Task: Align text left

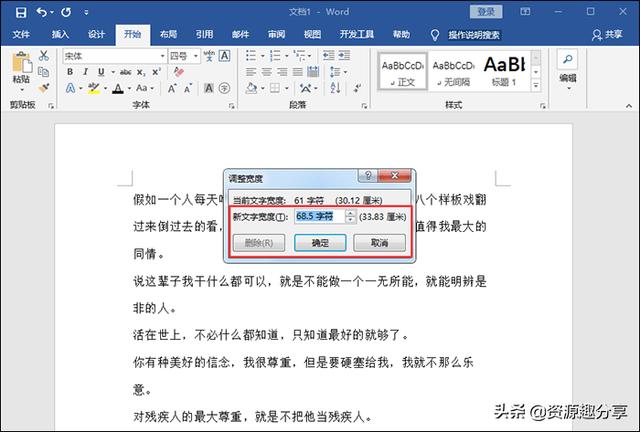Action: 251,72
